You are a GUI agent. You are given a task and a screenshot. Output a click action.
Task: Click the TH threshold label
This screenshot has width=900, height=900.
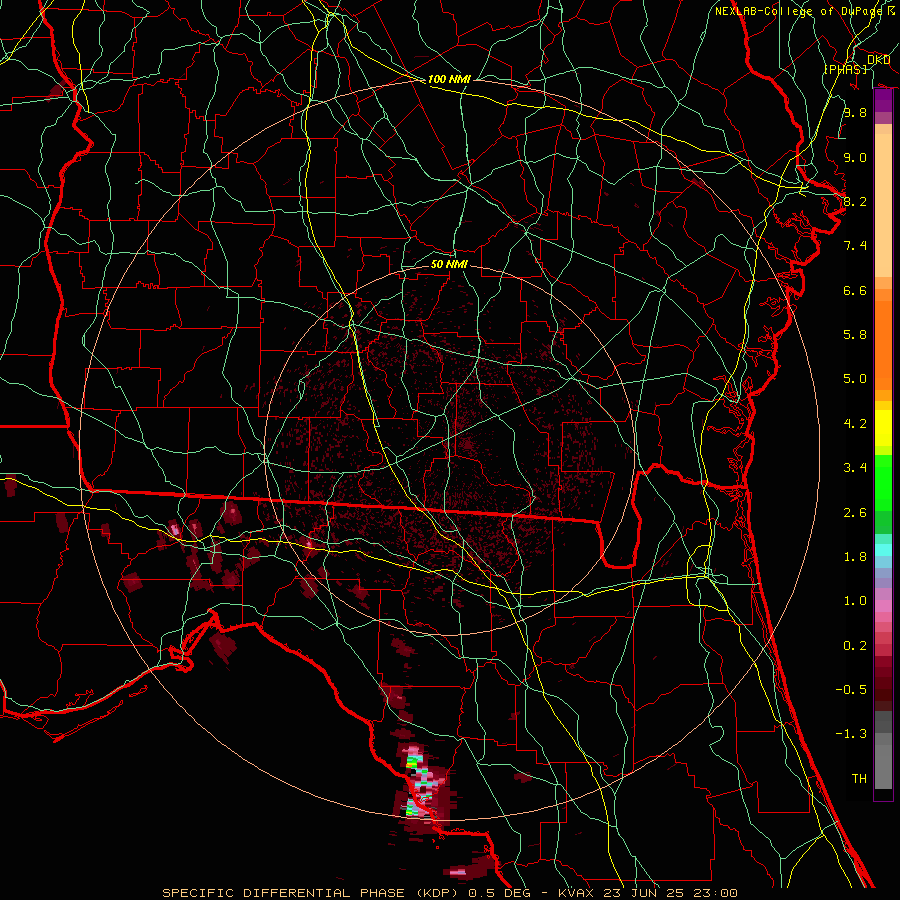pyautogui.click(x=859, y=779)
